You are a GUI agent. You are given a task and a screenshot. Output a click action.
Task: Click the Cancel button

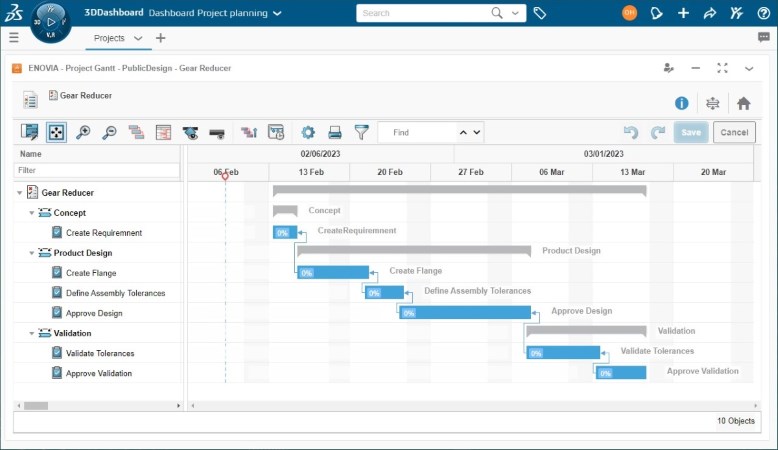(734, 132)
